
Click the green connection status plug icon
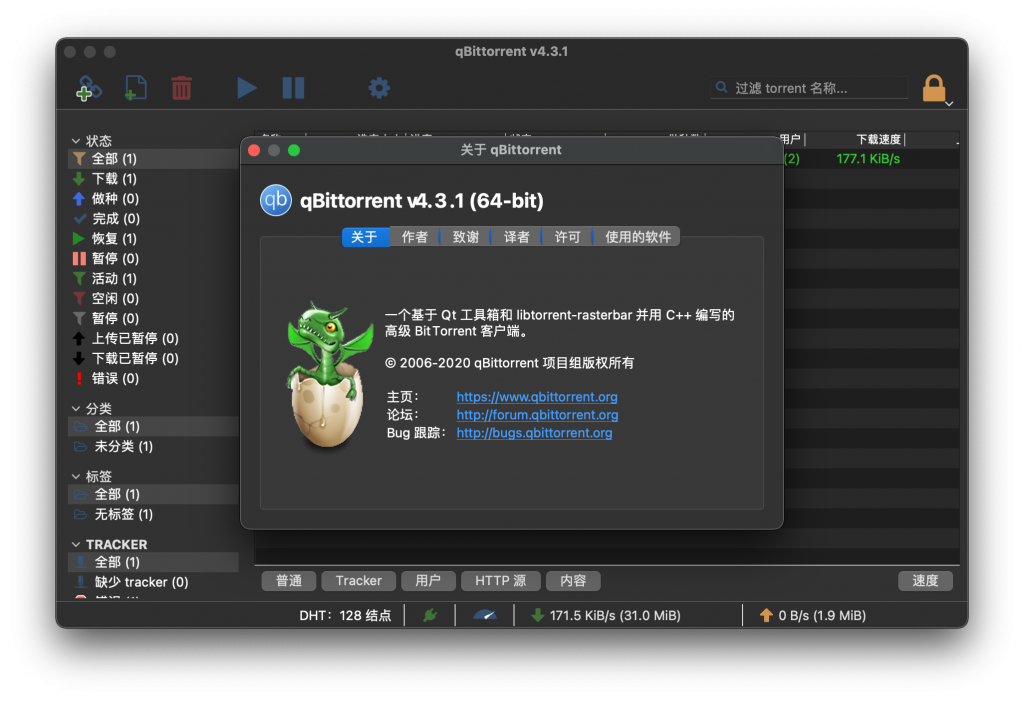(x=430, y=615)
